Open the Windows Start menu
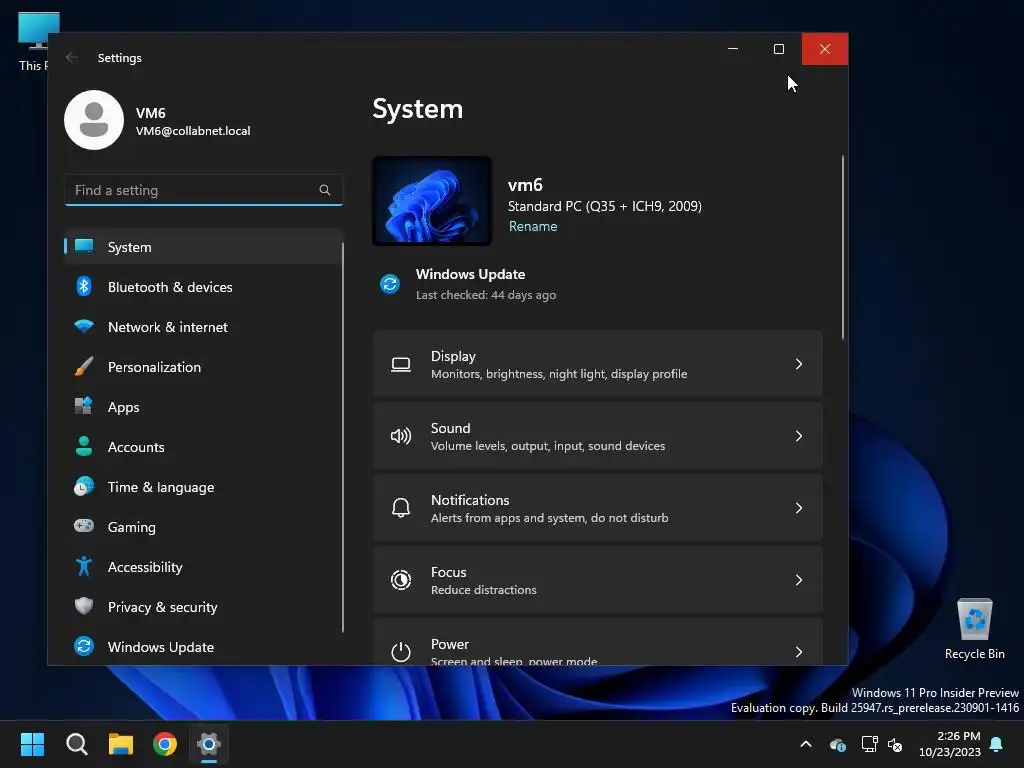 (32, 744)
